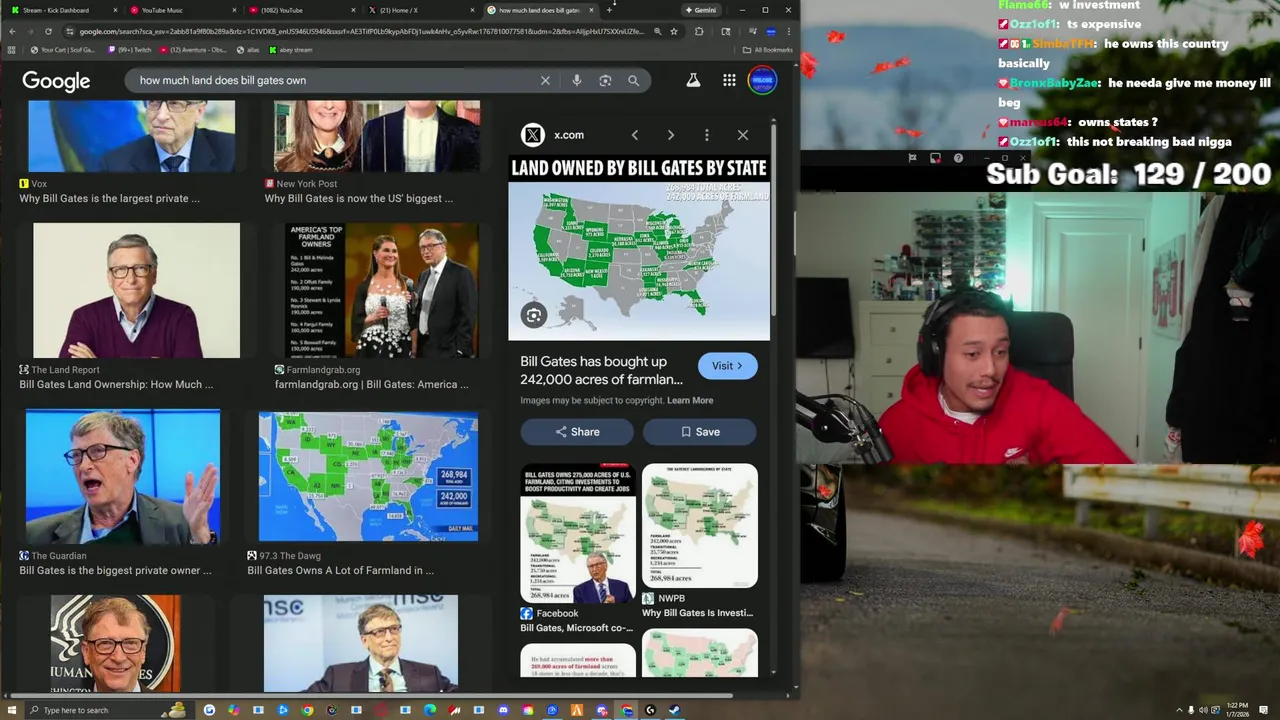Go to the previous image in preview panel
This screenshot has width=1280, height=720.
point(634,135)
